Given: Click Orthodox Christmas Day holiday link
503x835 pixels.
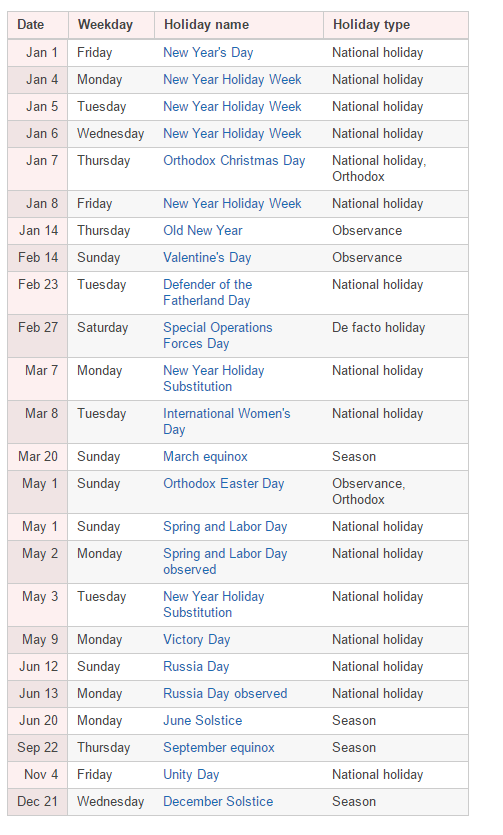Looking at the screenshot, I should (234, 161).
